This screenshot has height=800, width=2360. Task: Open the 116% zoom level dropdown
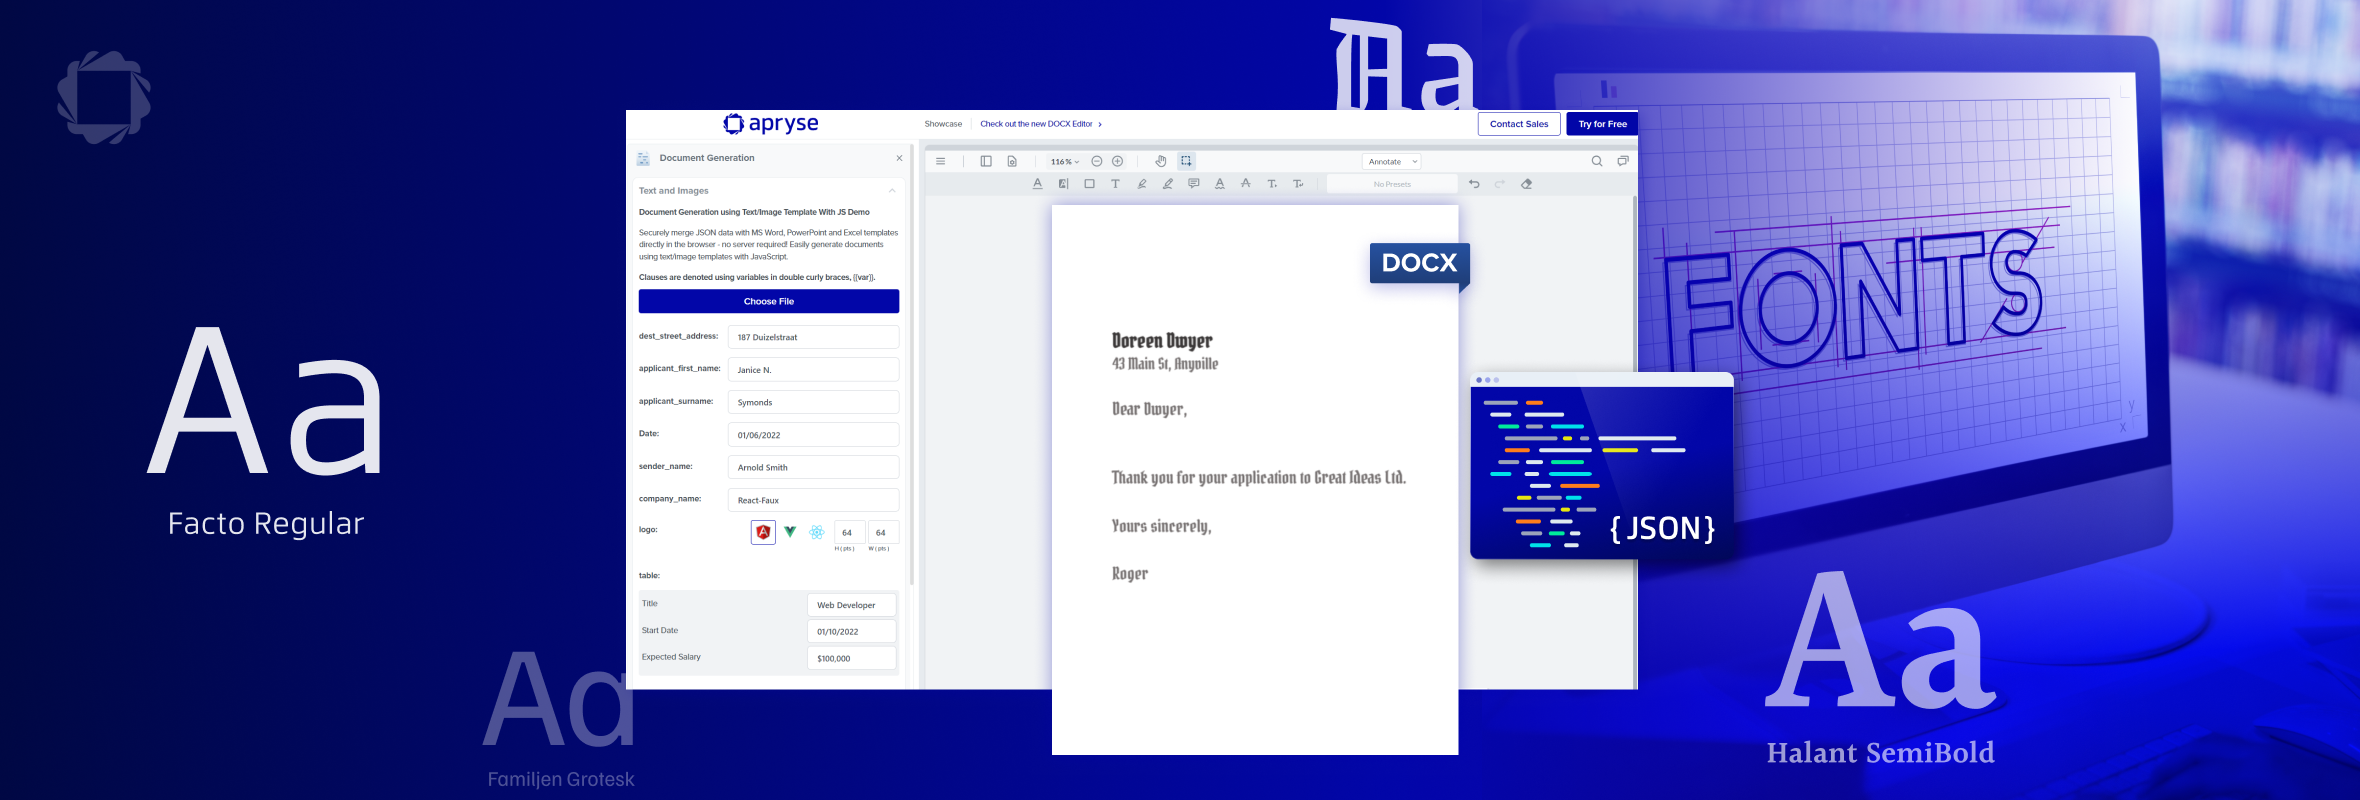[1064, 161]
